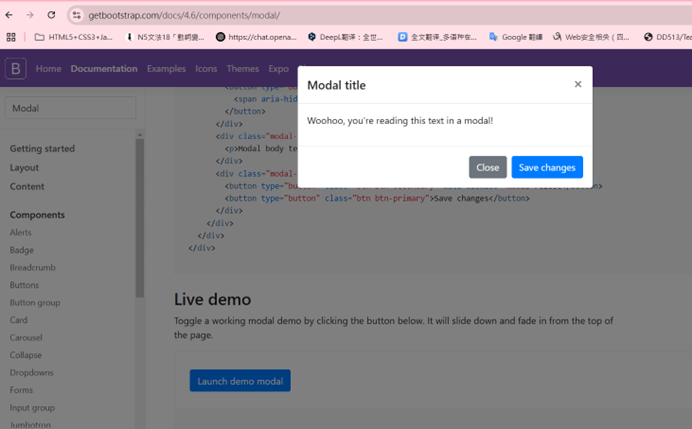Expand Layout section in sidebar

click(x=24, y=168)
